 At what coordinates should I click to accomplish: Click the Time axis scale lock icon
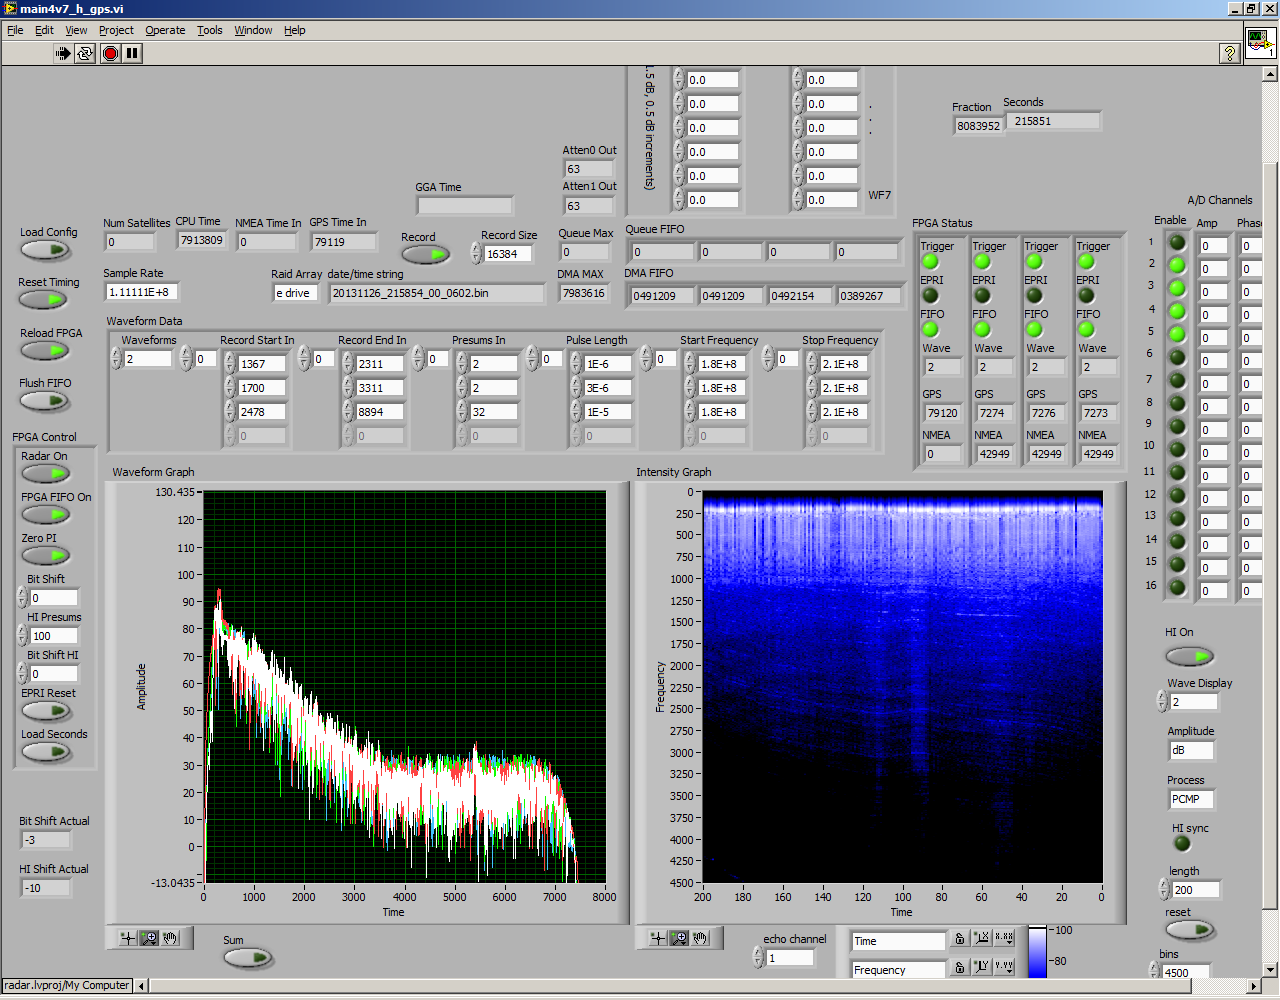959,939
